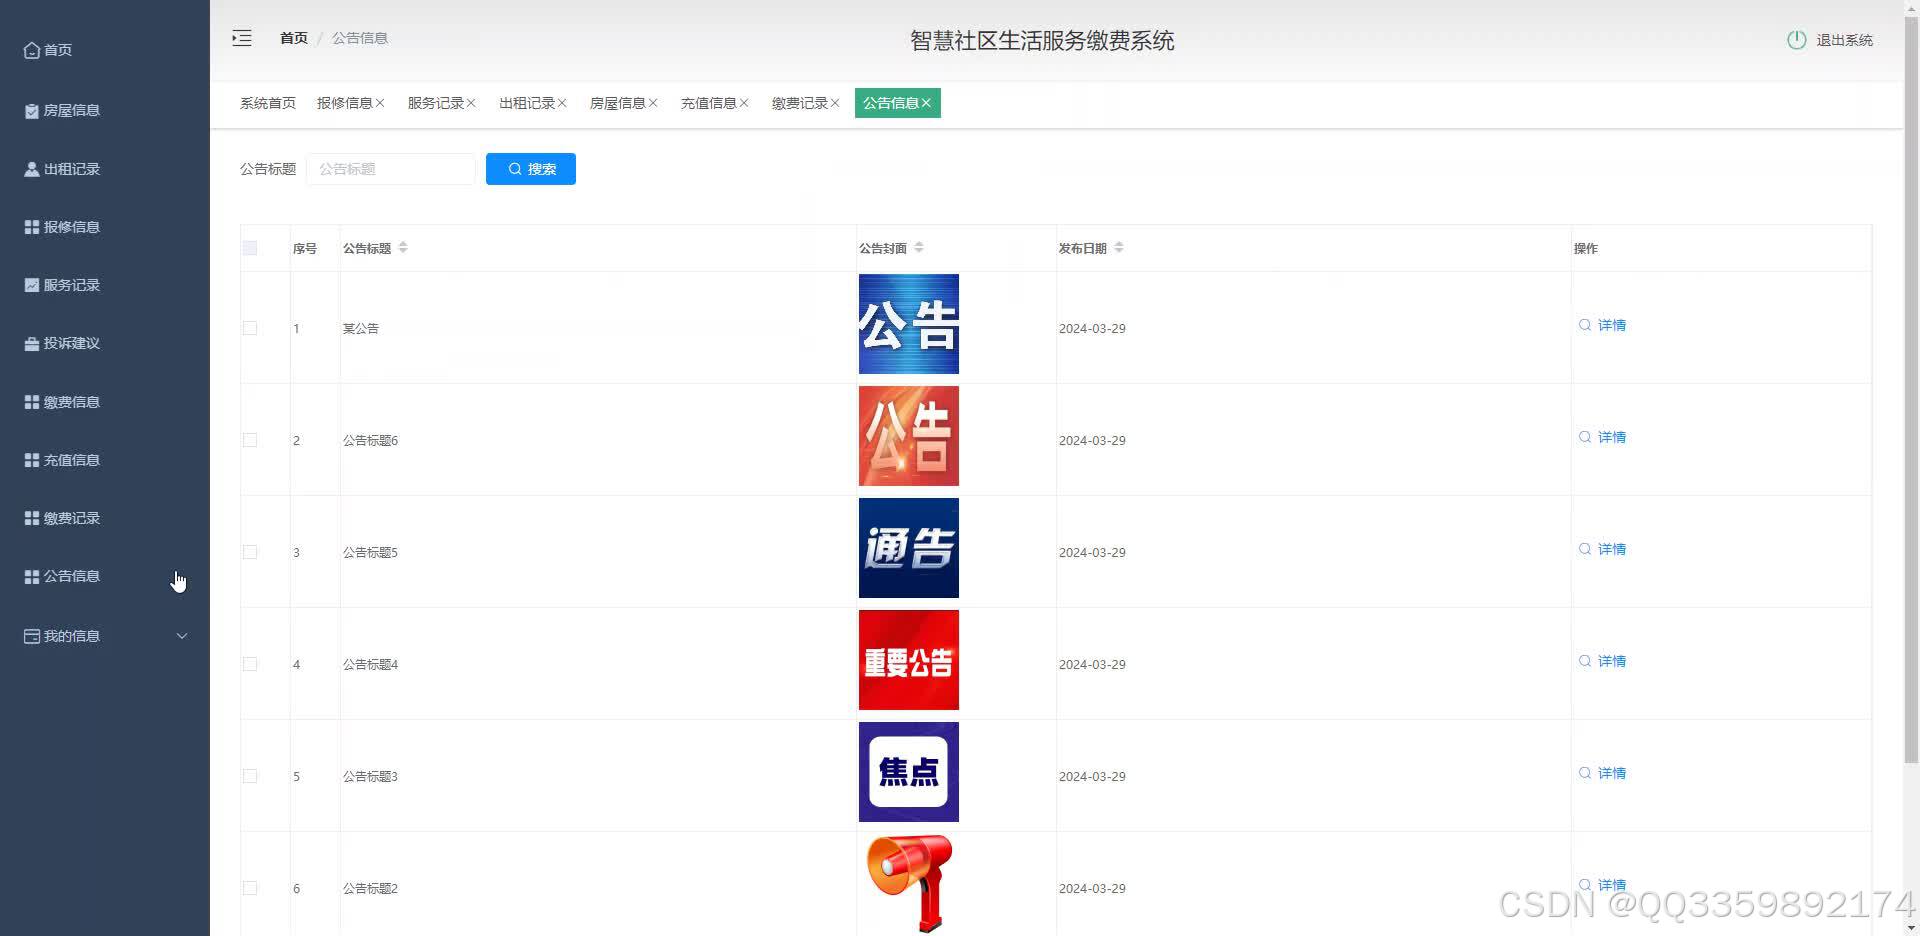1920x936 pixels.
Task: Click the 我的信息 card icon
Action: [32, 636]
